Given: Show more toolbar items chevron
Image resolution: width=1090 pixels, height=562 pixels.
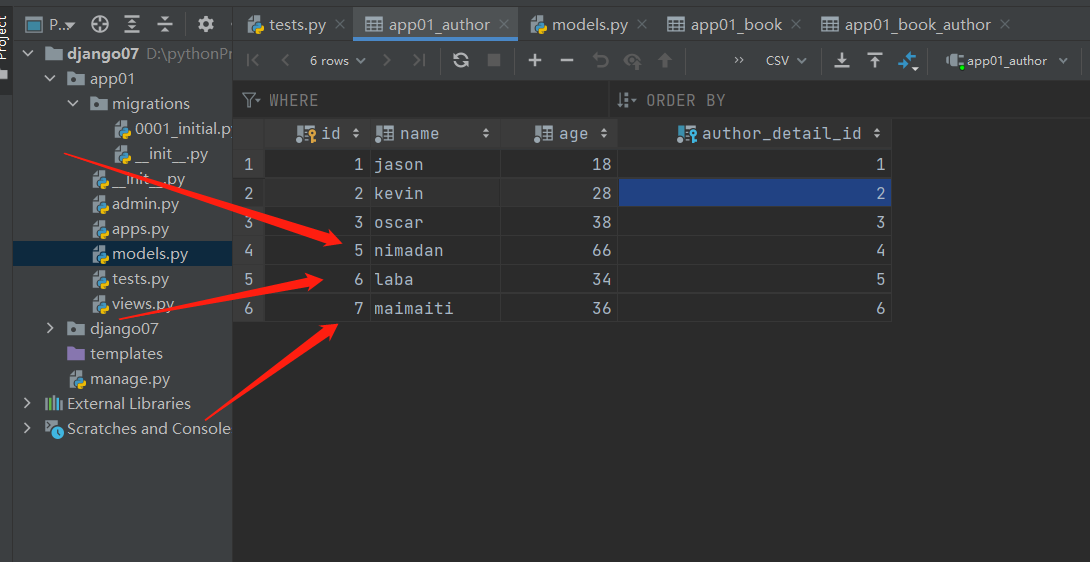Looking at the screenshot, I should pos(739,61).
